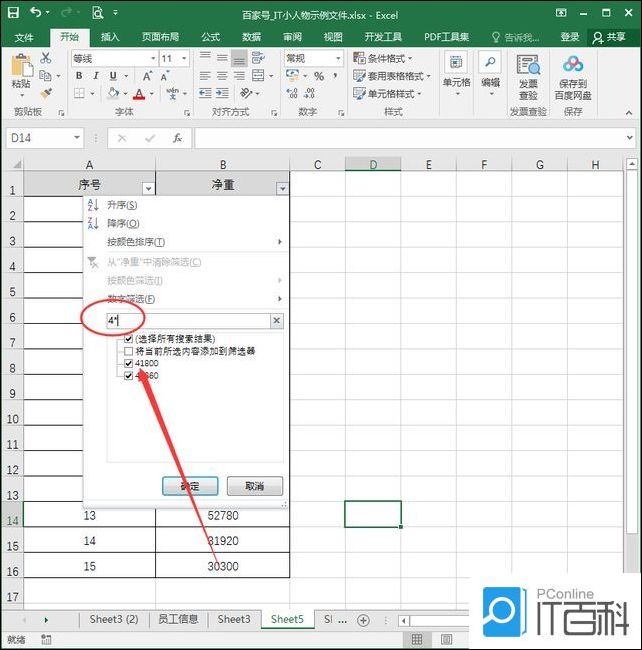Click the Paste clipboard icon

click(x=21, y=66)
